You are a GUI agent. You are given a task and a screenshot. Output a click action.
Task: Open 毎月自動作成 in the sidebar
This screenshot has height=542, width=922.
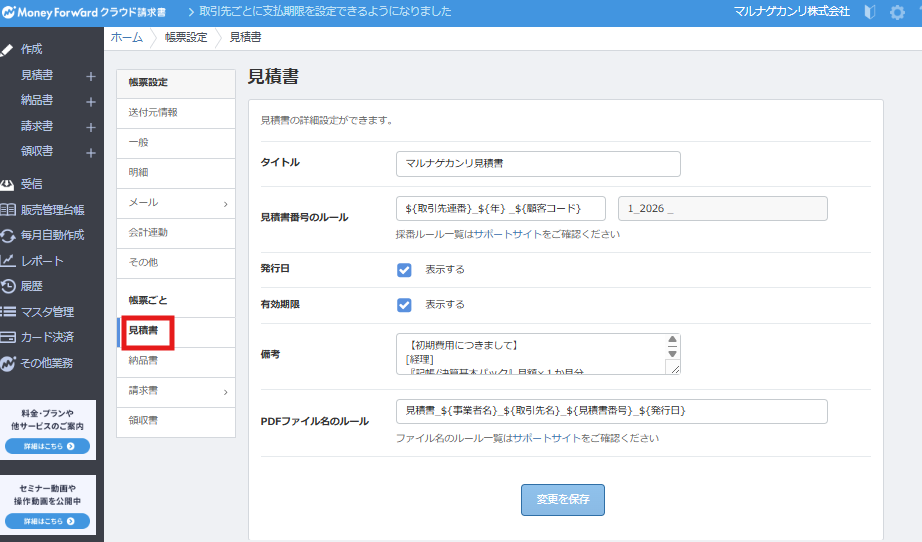[x=52, y=235]
